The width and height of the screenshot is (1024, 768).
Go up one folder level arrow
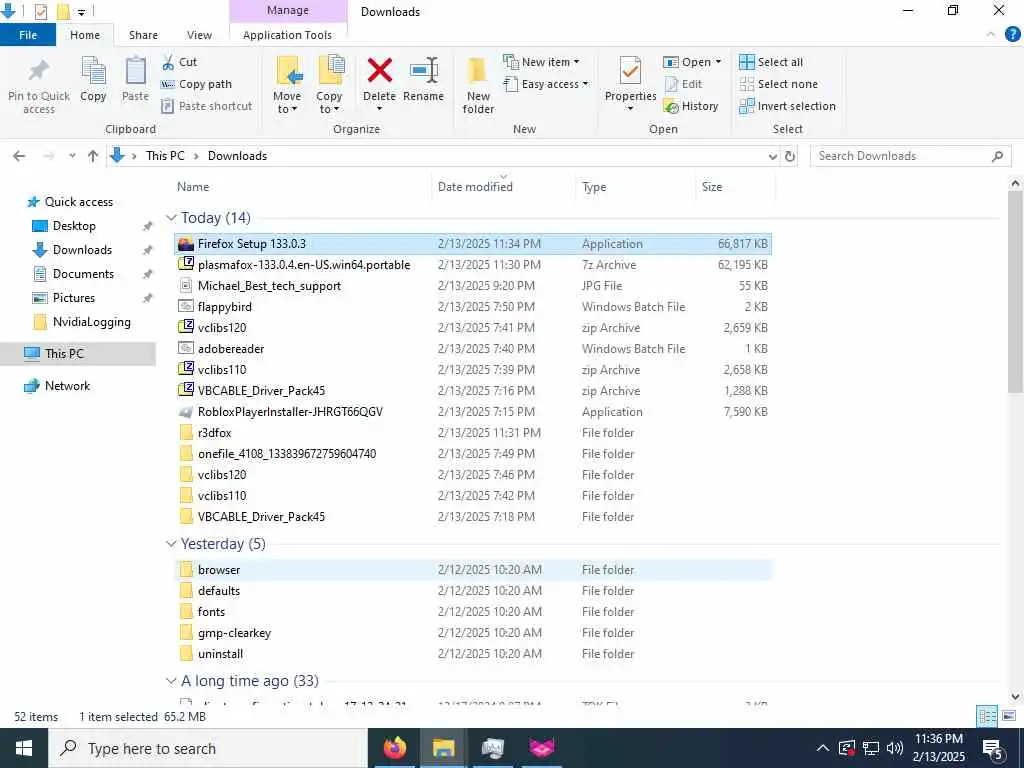93,156
